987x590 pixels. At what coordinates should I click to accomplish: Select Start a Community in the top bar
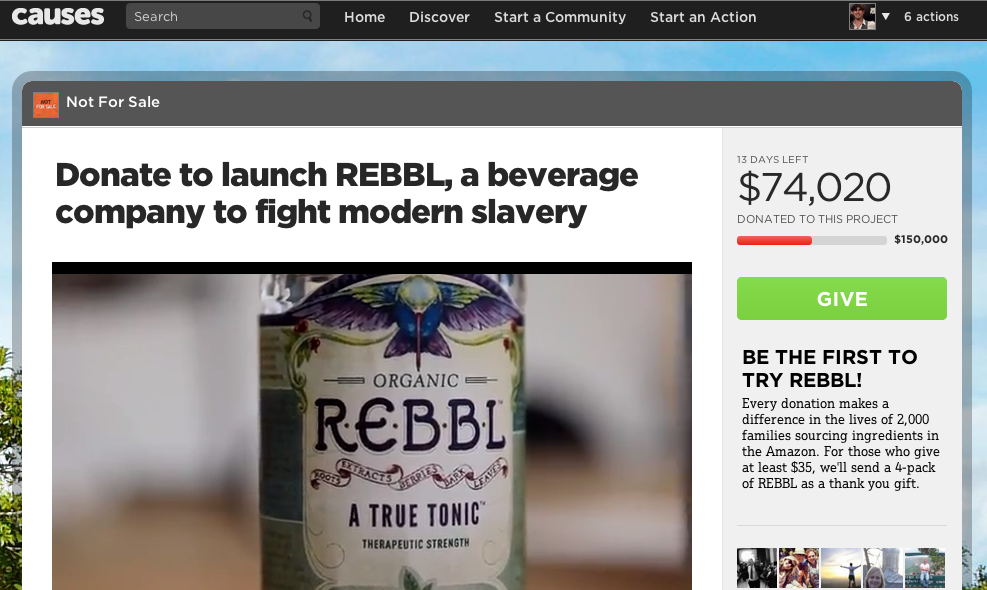pyautogui.click(x=560, y=17)
